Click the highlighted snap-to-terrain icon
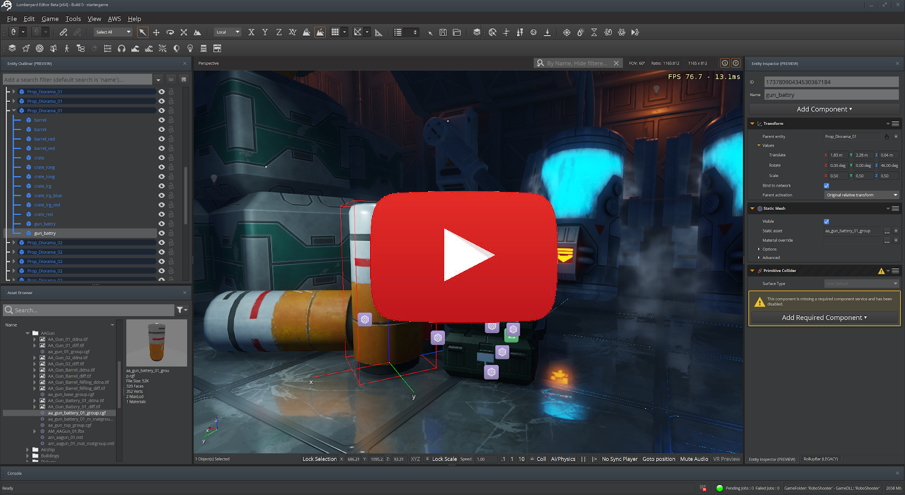Viewport: 905px width, 495px height. [x=320, y=32]
